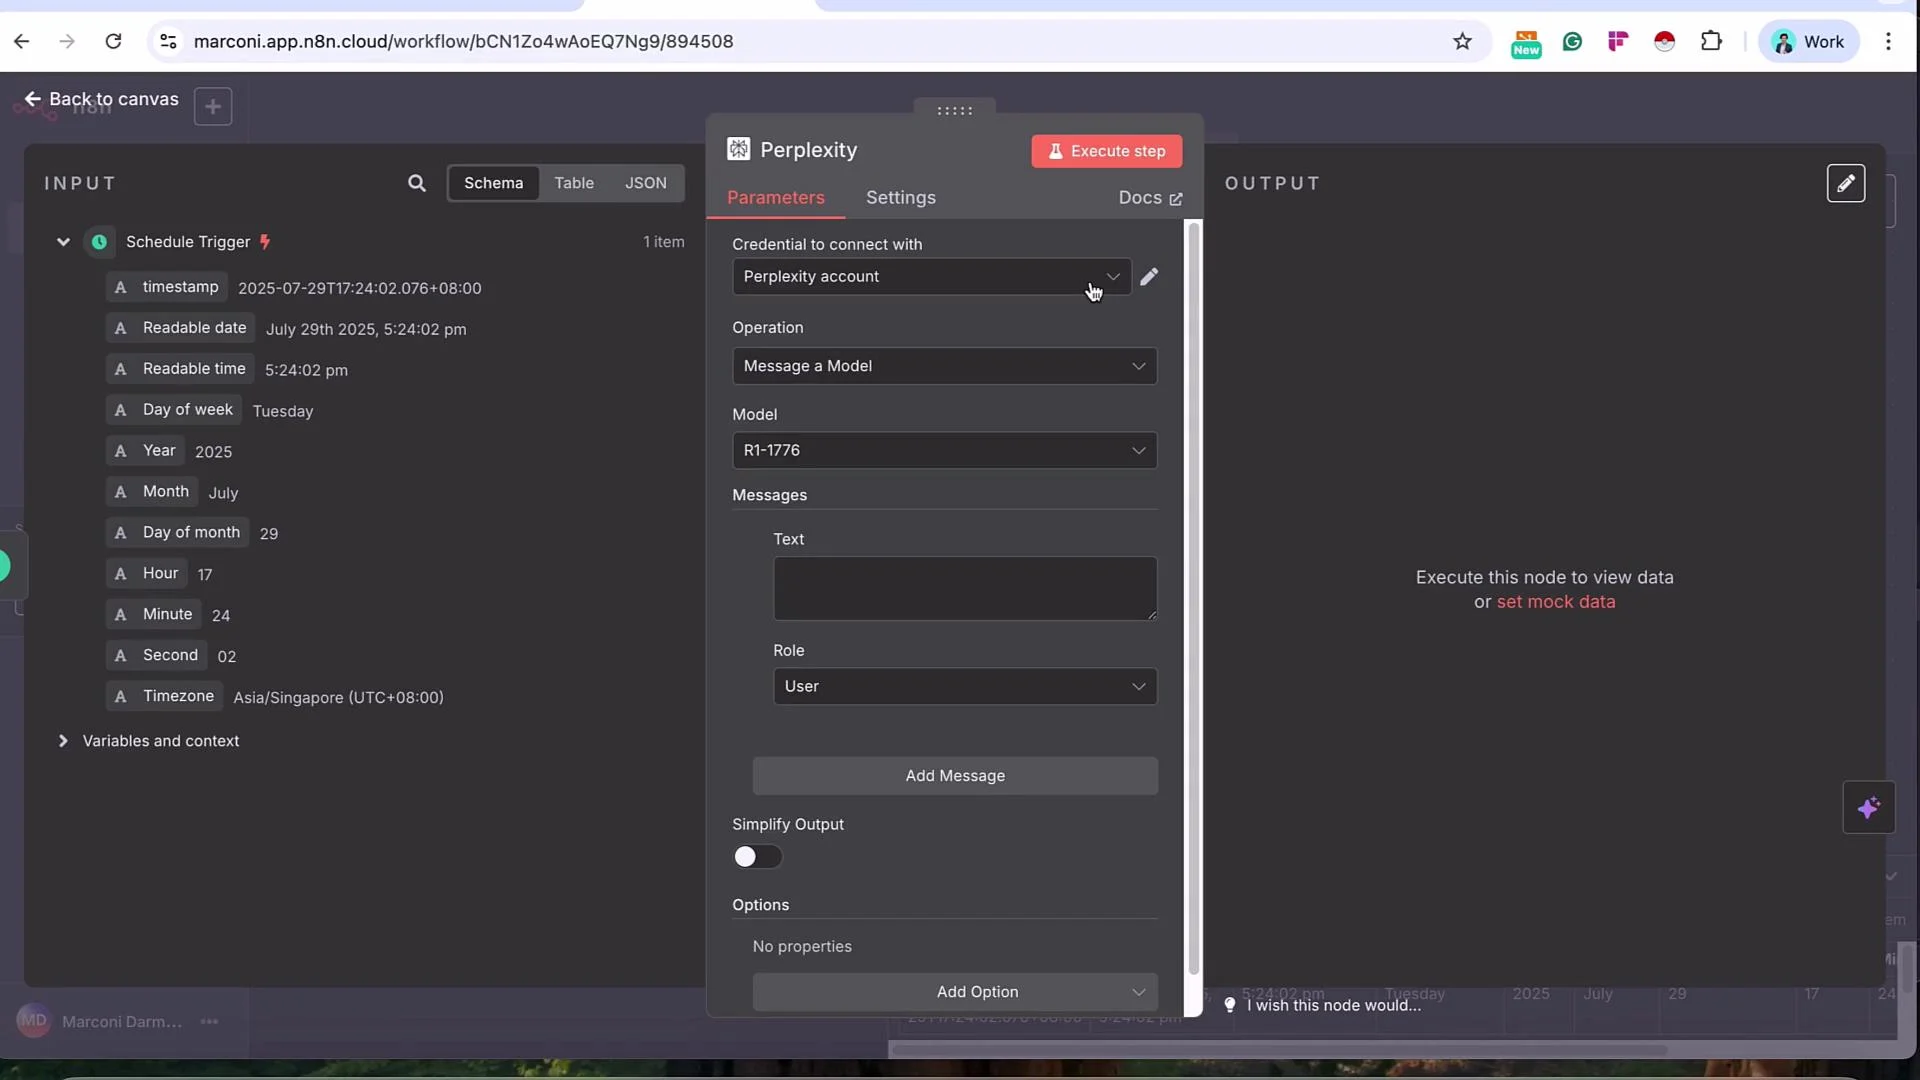Open the Parameters tab
1920x1080 pixels.
tap(776, 198)
